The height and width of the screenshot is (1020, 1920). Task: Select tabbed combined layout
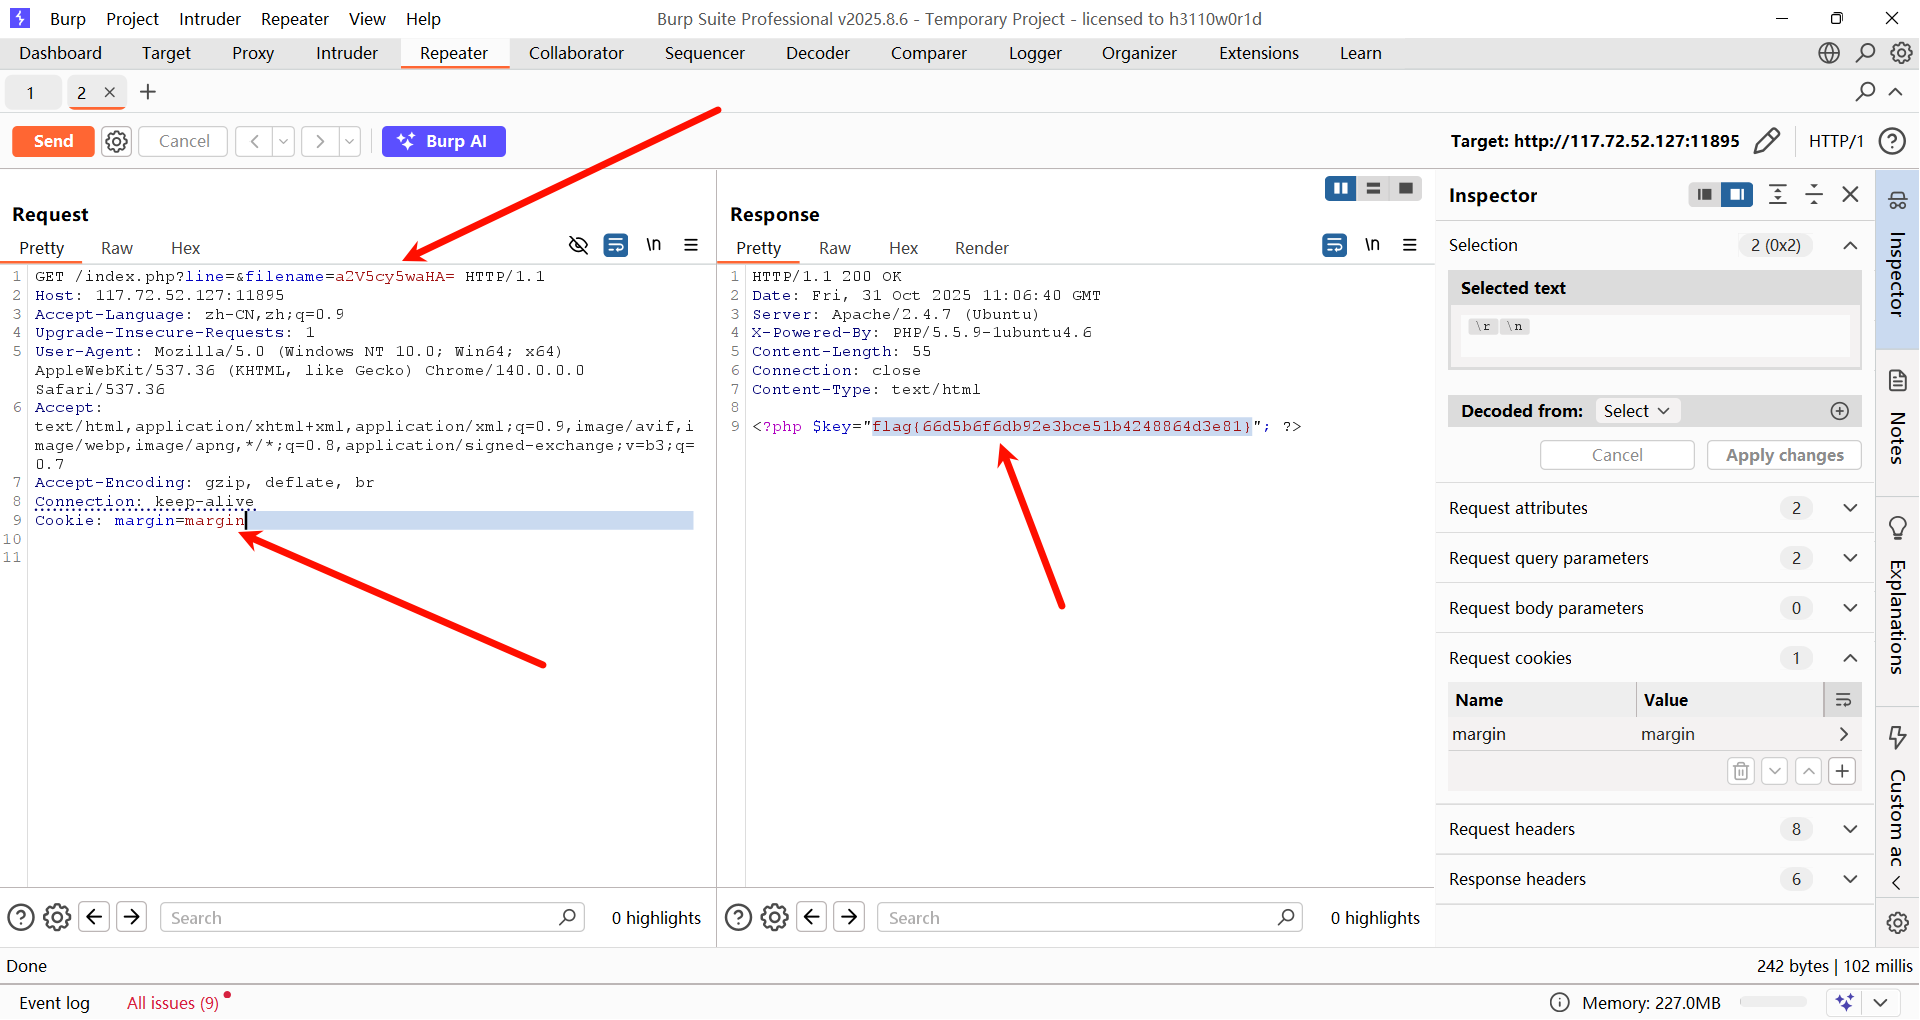[x=1406, y=188]
